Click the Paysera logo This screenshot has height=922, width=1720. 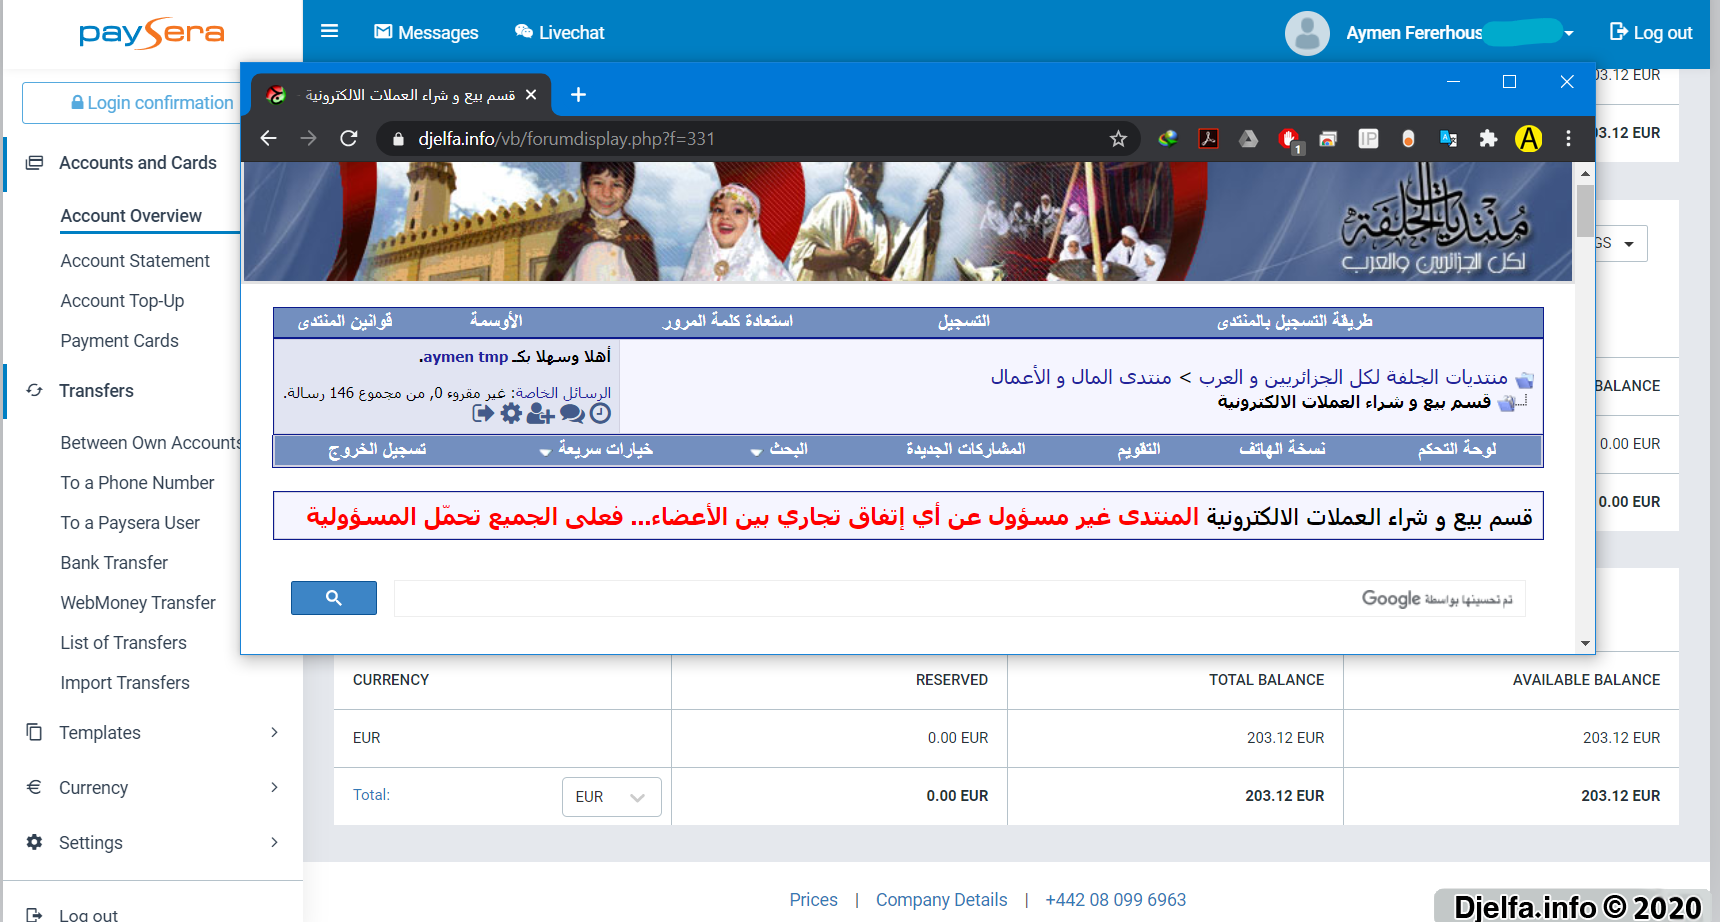151,33
